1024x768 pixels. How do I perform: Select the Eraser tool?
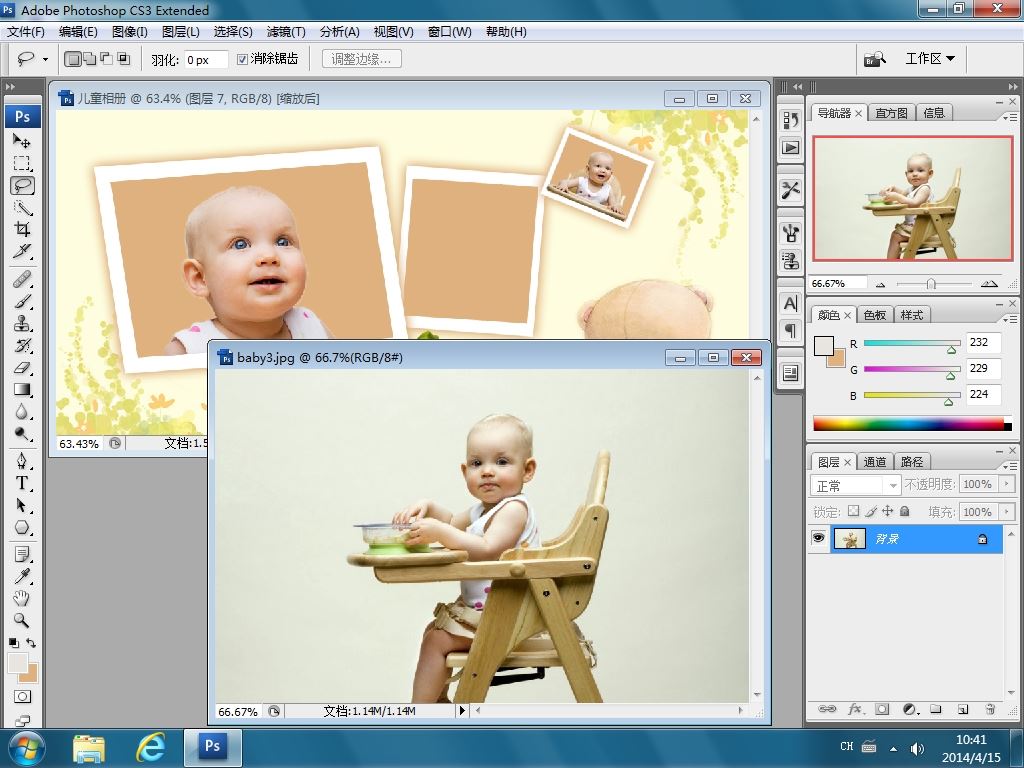[x=22, y=368]
